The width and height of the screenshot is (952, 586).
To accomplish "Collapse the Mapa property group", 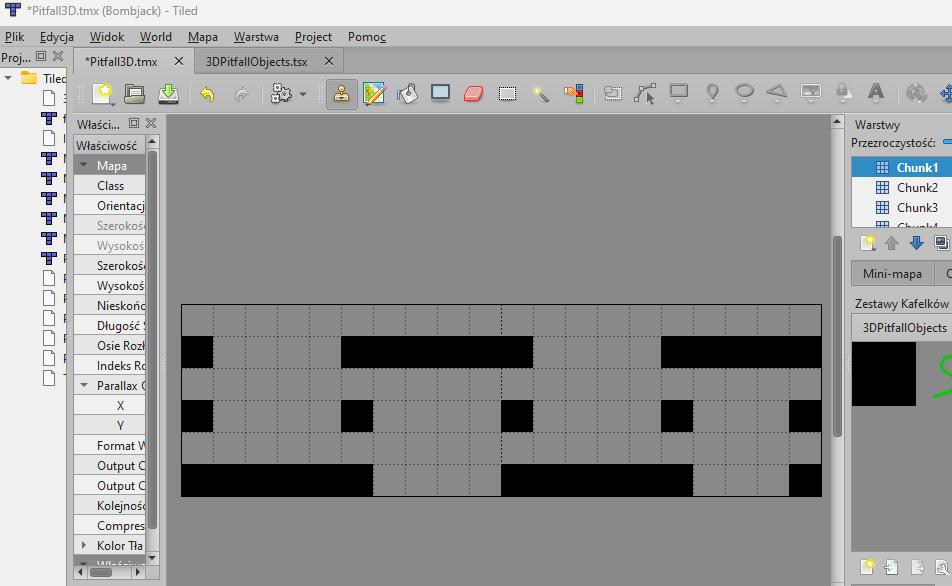I will click(x=84, y=166).
